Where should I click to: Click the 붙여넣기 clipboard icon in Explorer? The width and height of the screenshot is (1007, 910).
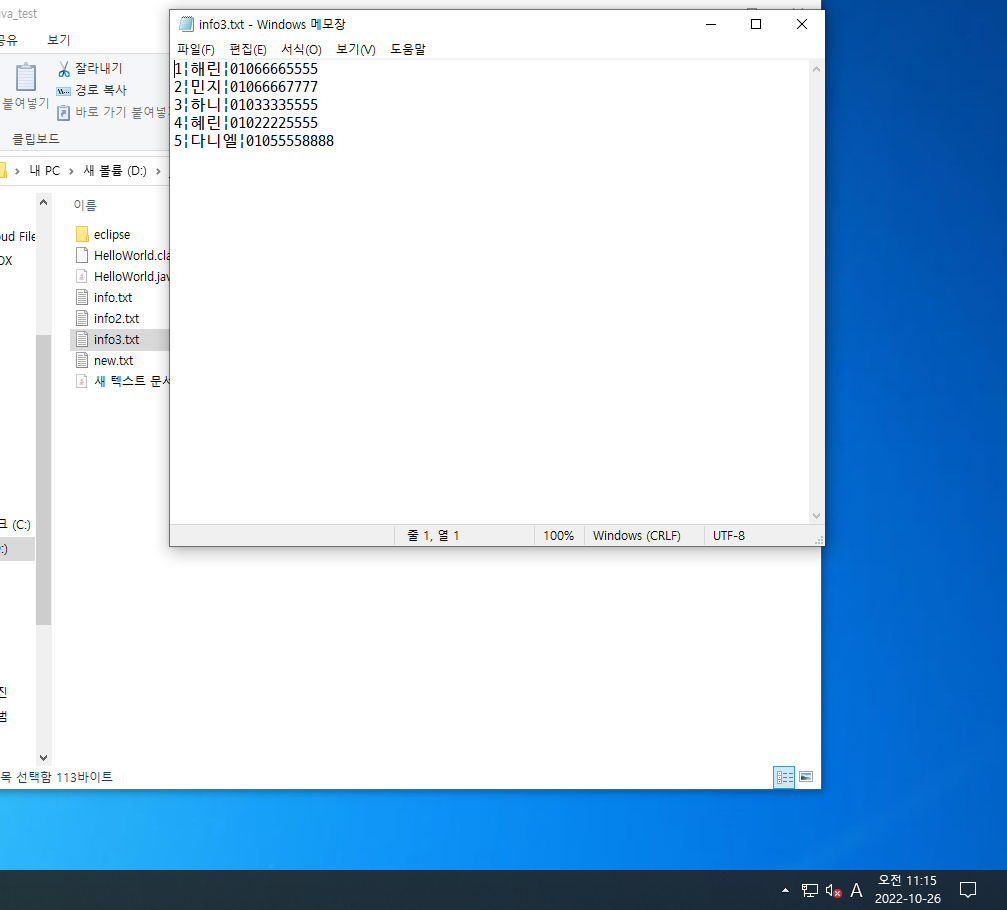[x=26, y=77]
